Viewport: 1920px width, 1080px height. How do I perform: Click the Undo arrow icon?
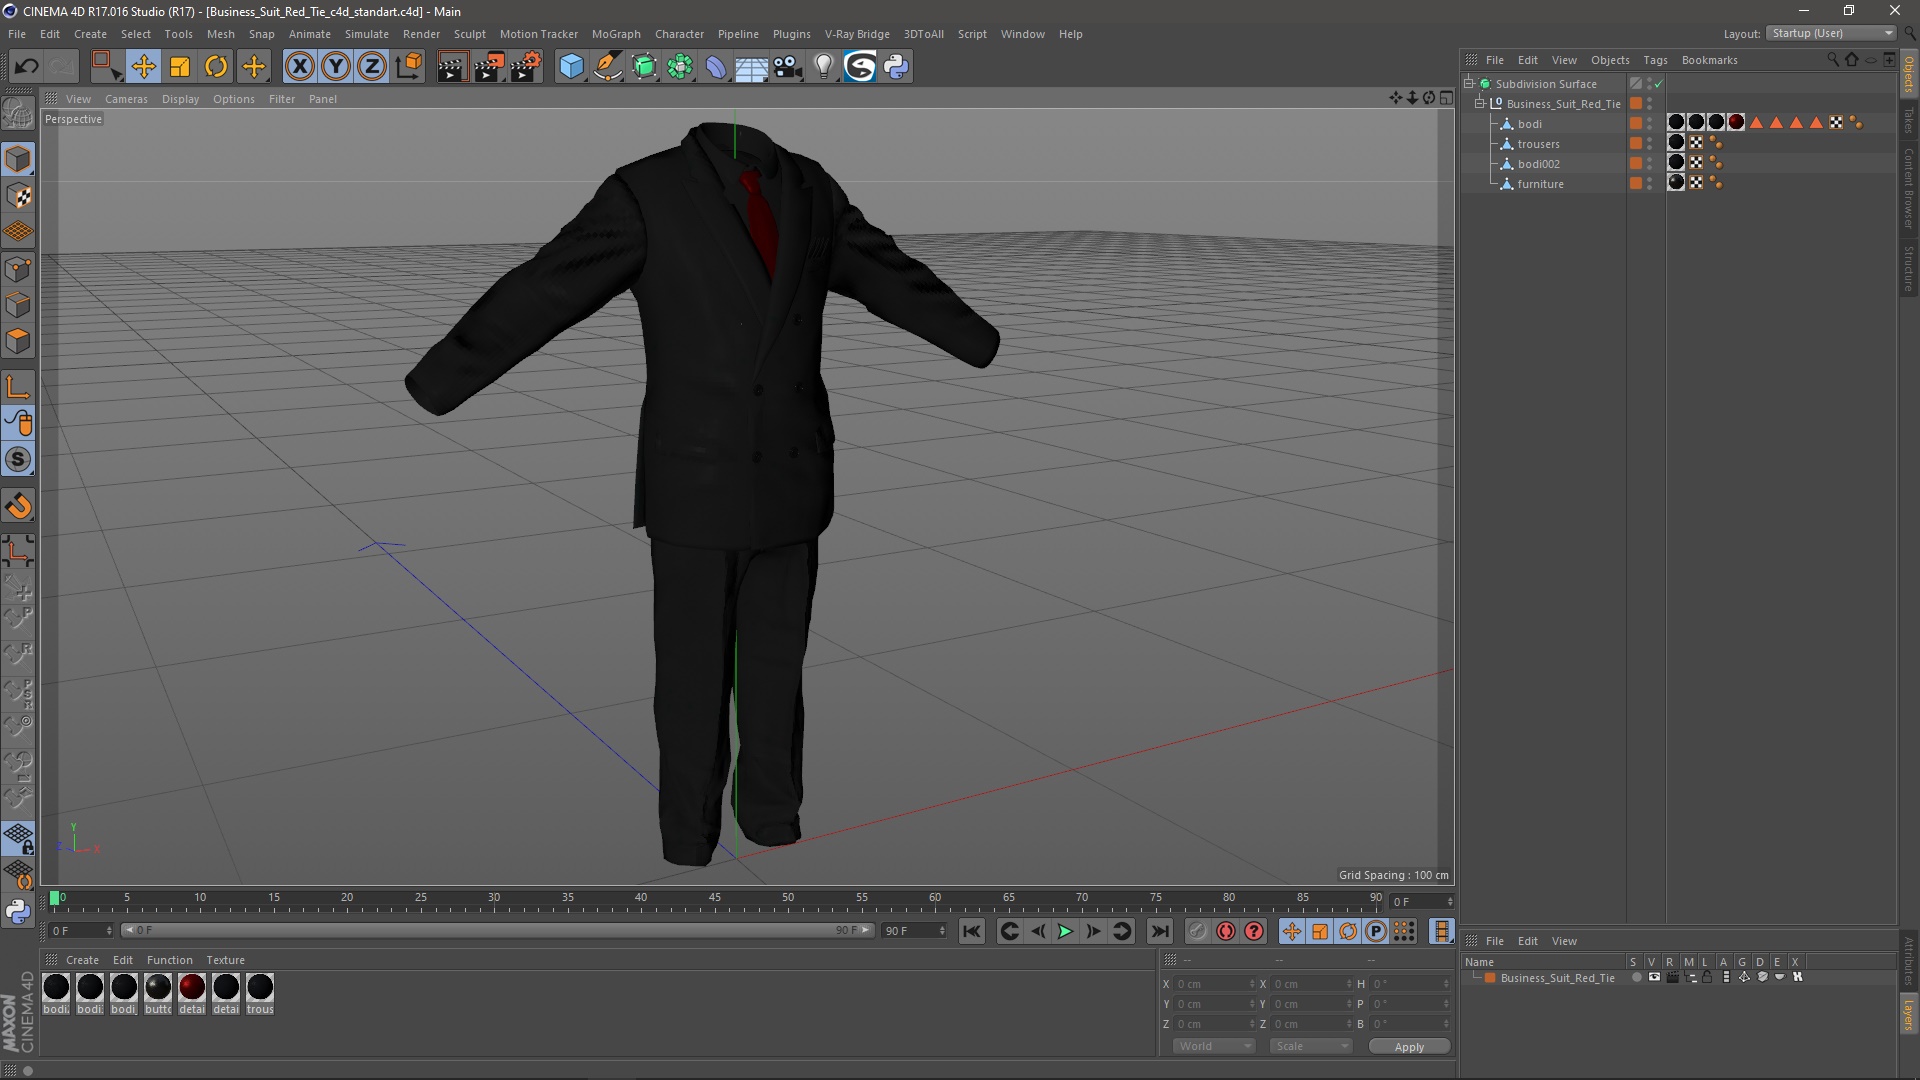26,67
